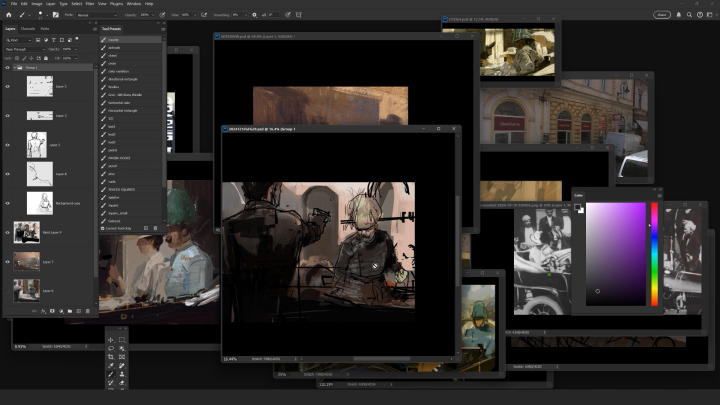Enable airbrush-style build-up icon

pos(204,15)
